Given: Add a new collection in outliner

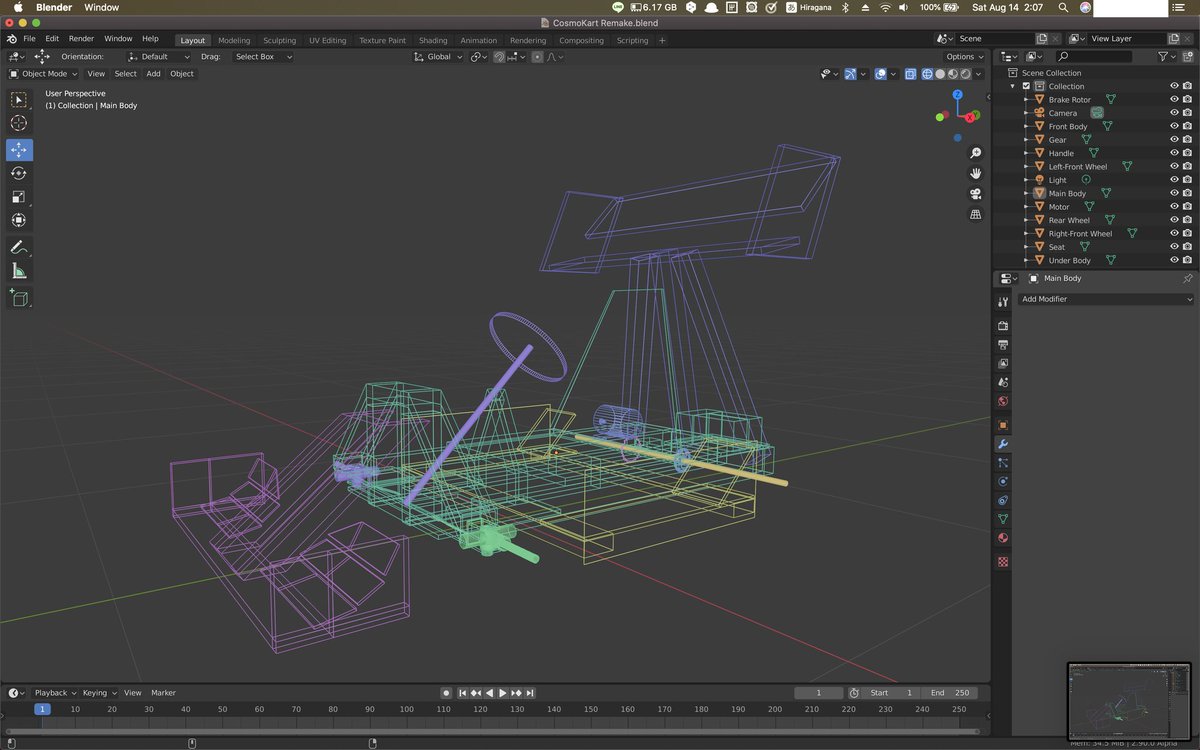Looking at the screenshot, I should click(x=1186, y=57).
